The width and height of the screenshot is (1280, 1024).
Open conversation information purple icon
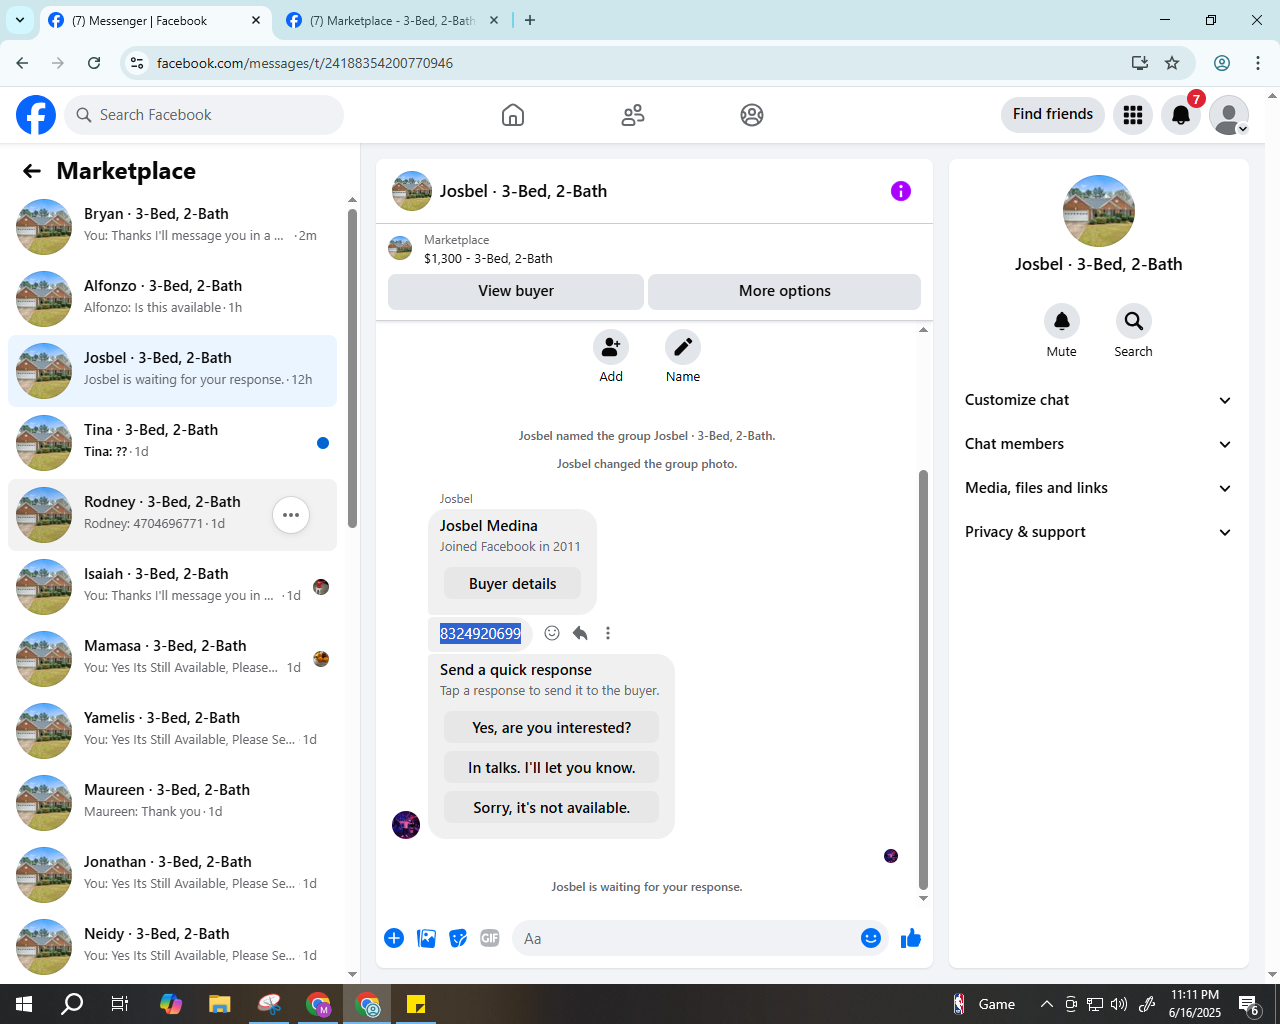pos(901,191)
